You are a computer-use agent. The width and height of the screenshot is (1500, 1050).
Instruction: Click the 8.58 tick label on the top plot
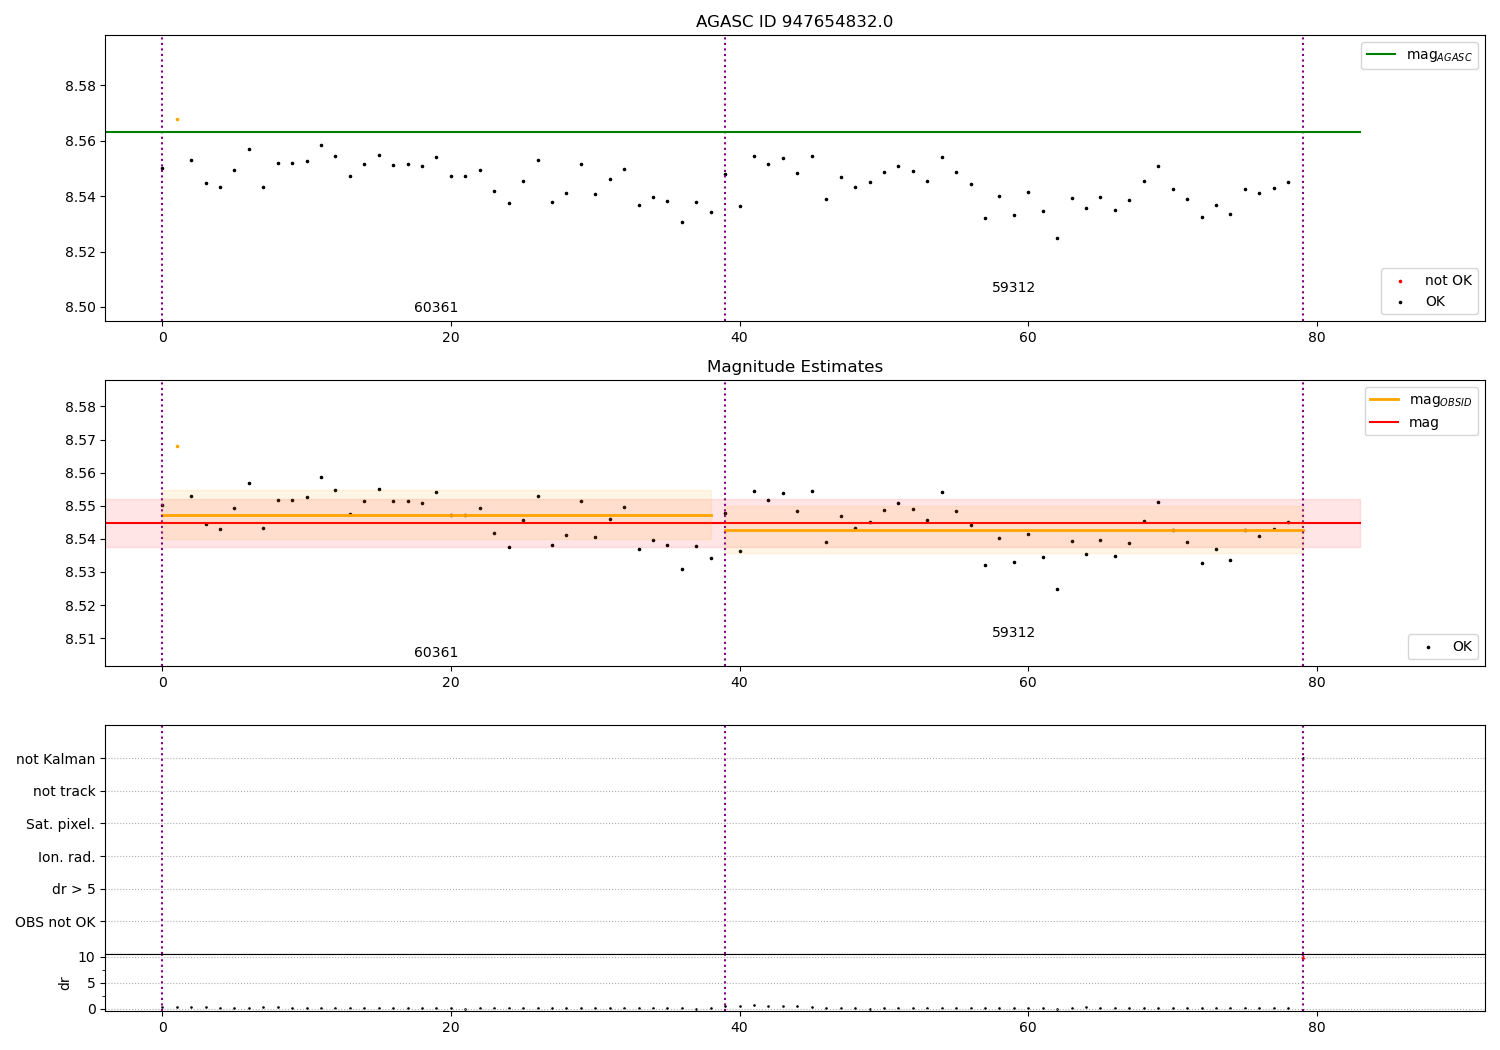pos(80,86)
